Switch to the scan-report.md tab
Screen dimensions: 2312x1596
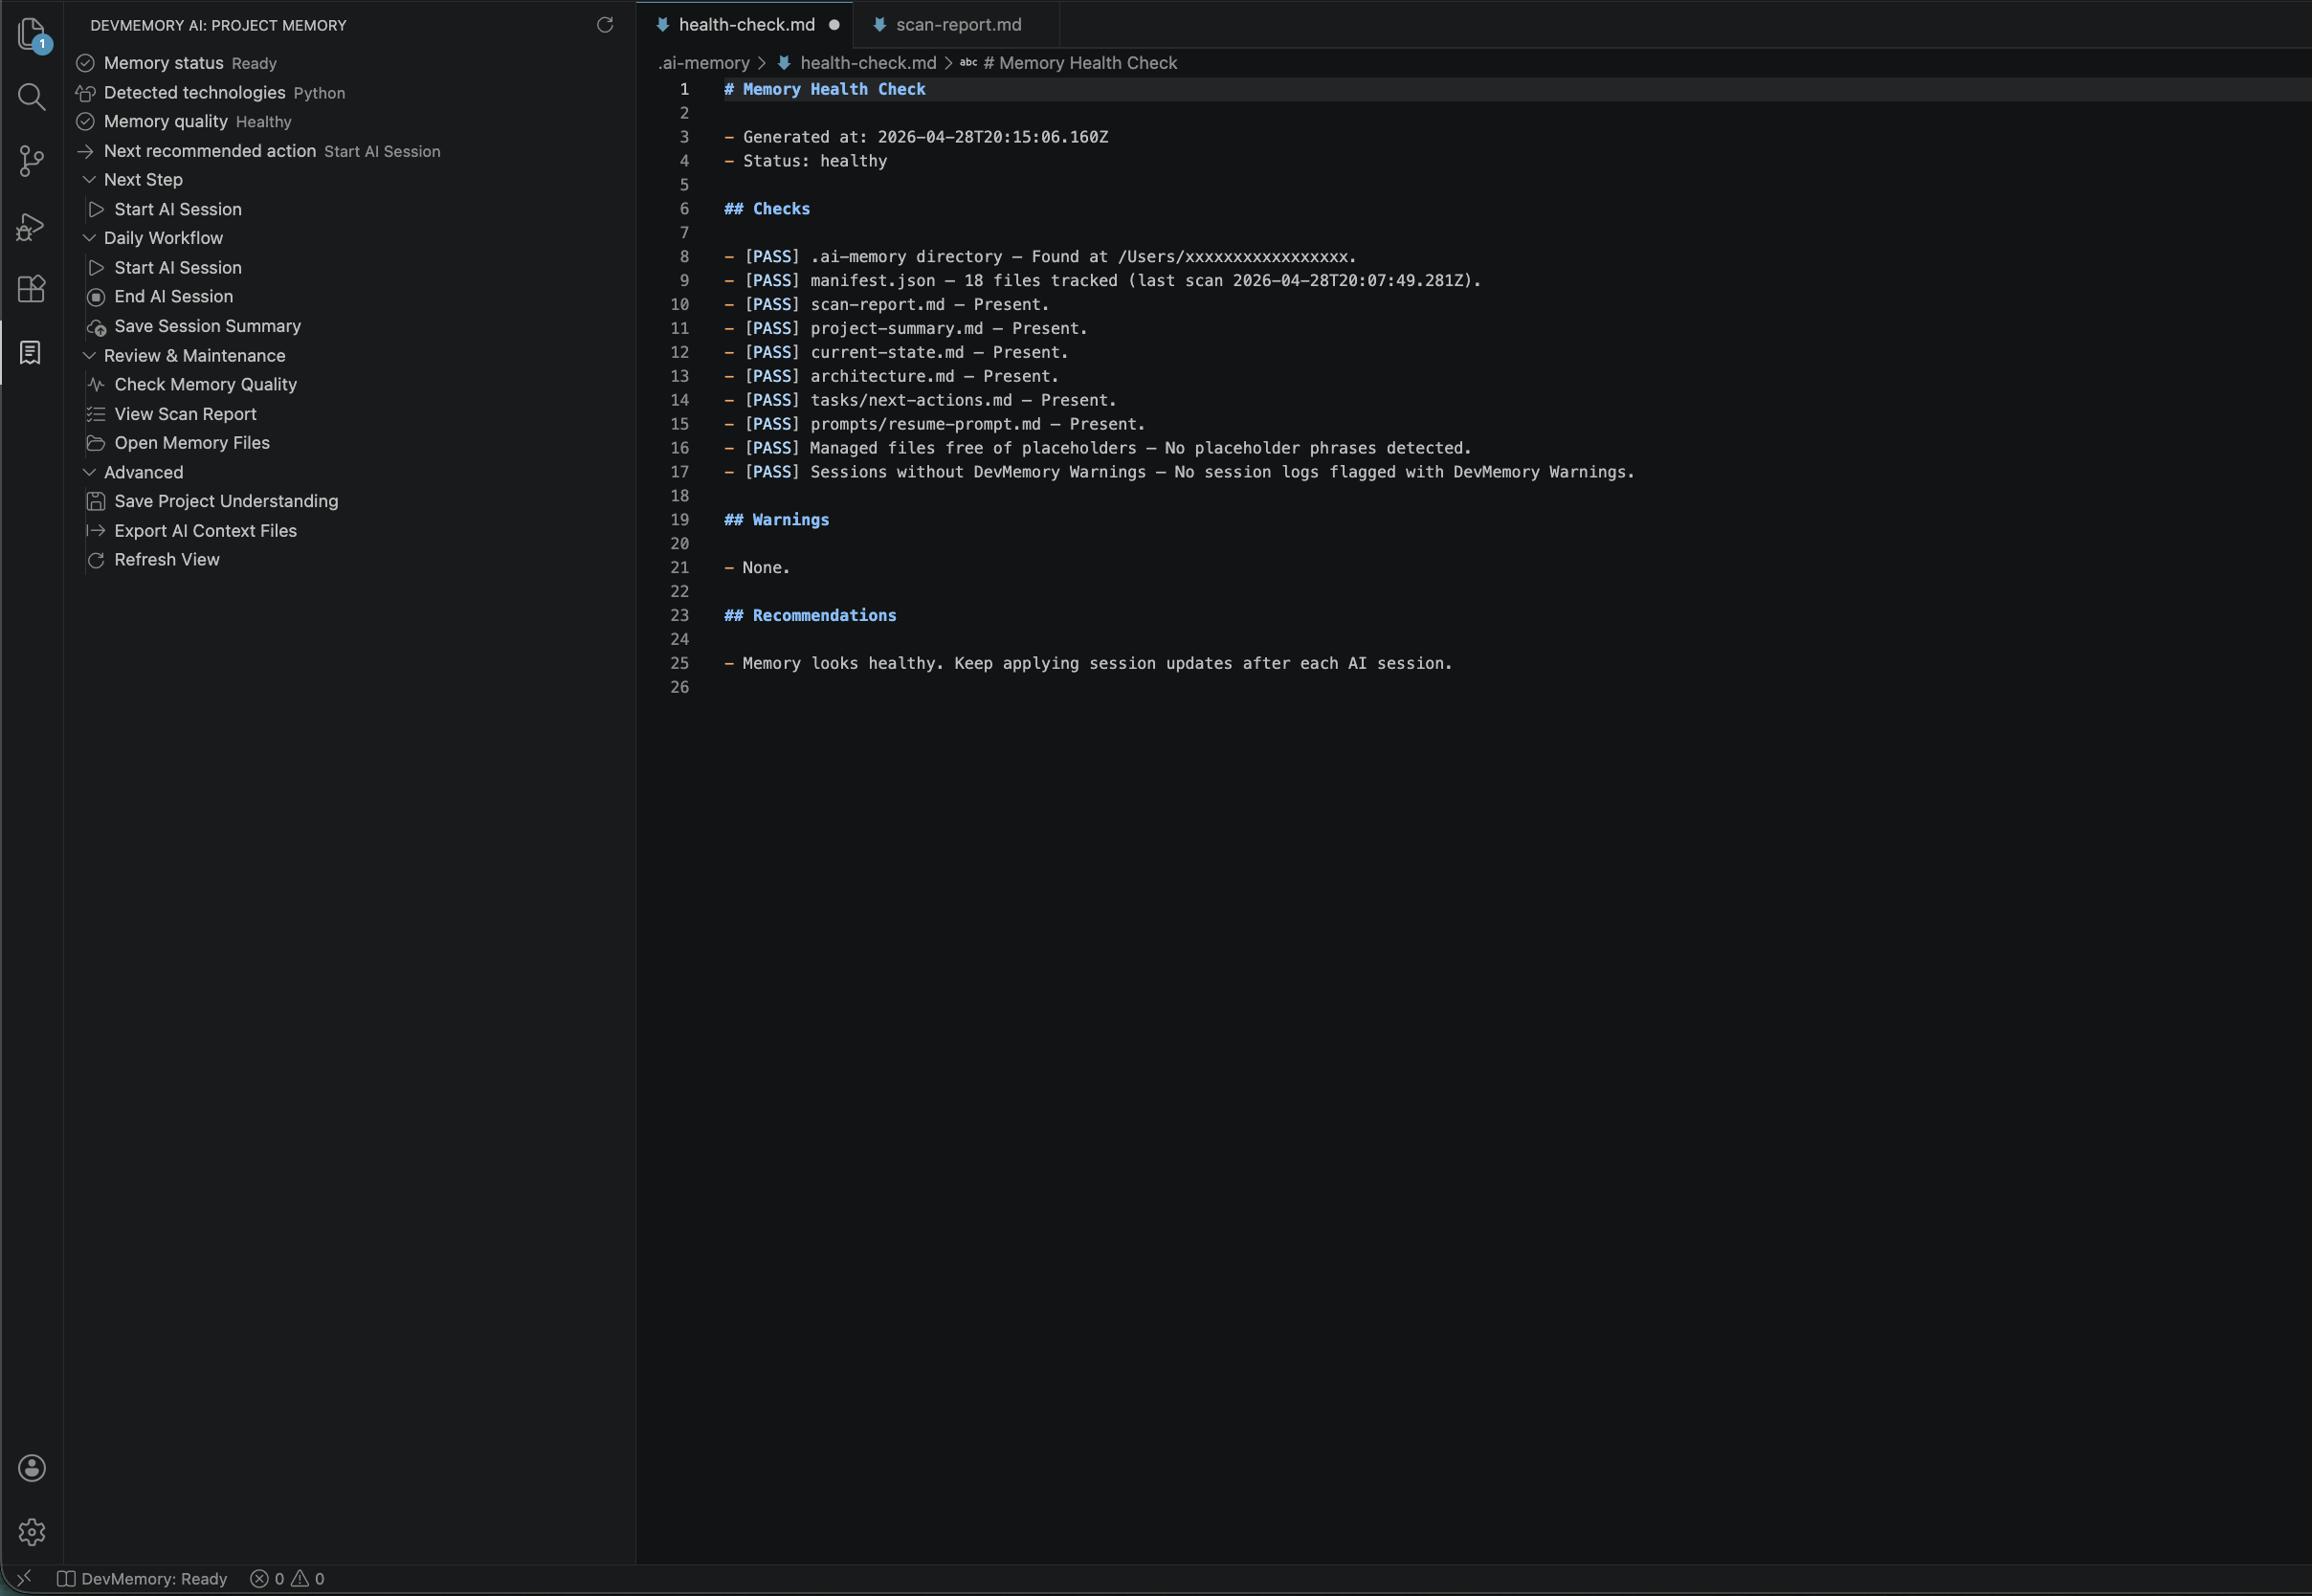(957, 24)
